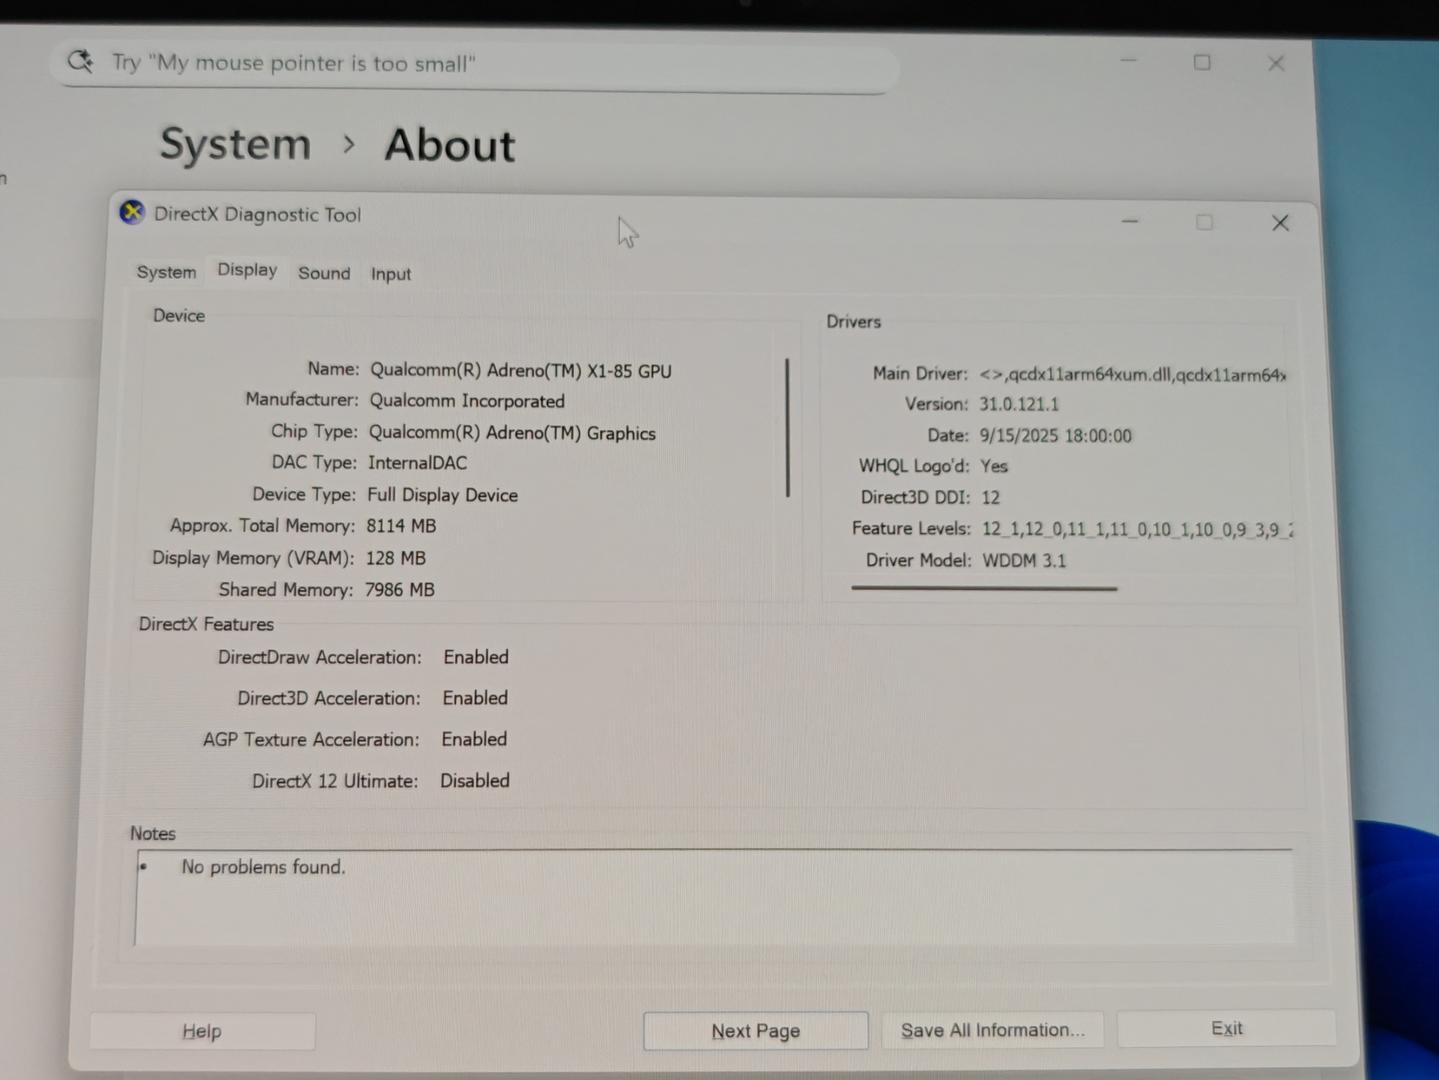Click the 'About' page heading in Settings

coord(450,145)
